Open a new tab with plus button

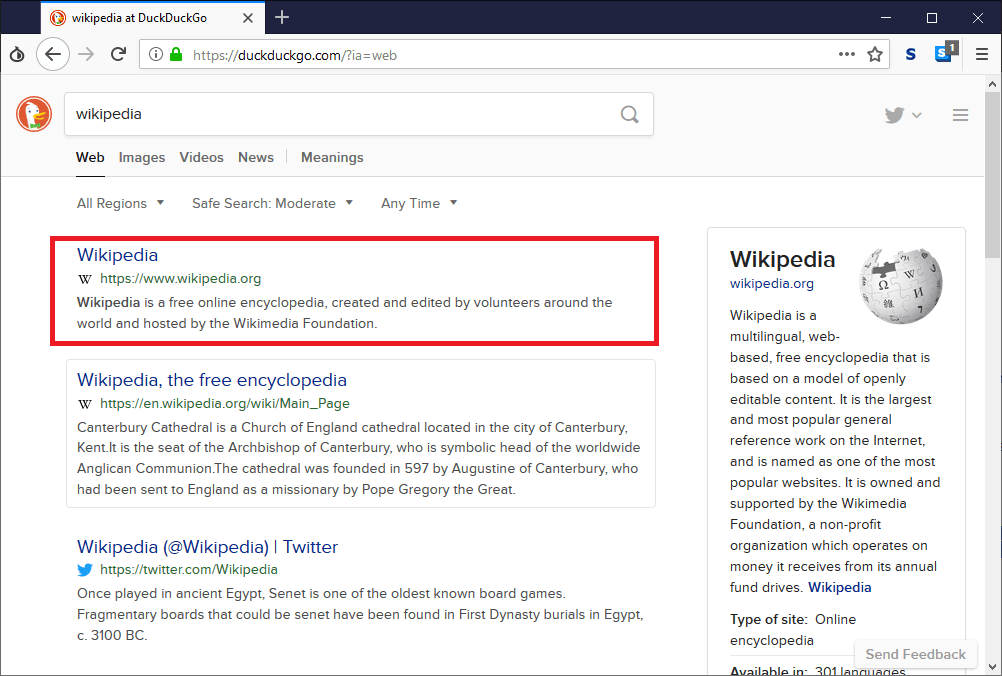point(282,17)
